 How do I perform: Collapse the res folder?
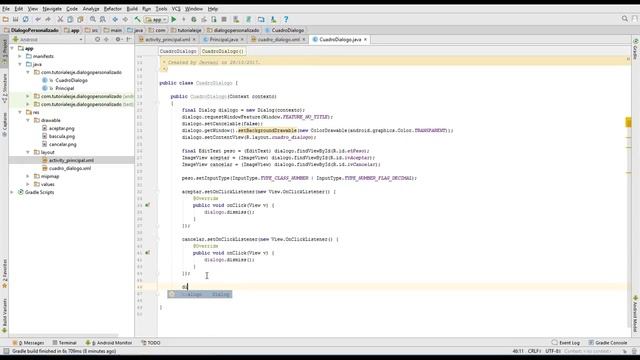[x=20, y=112]
